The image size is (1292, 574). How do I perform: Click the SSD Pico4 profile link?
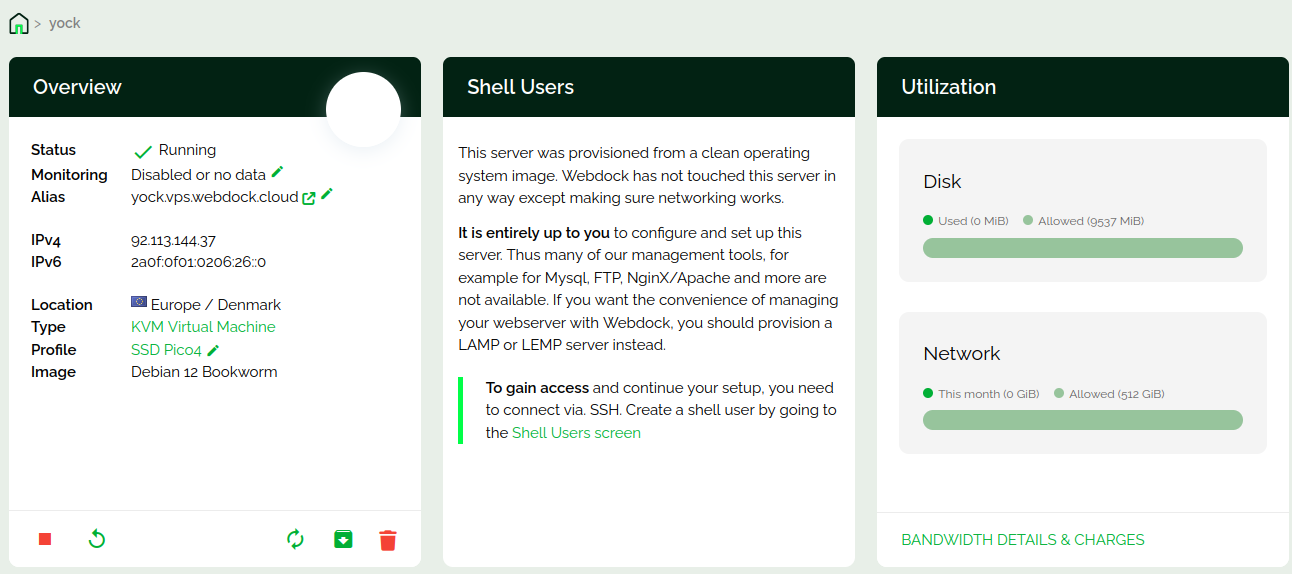pyautogui.click(x=166, y=350)
